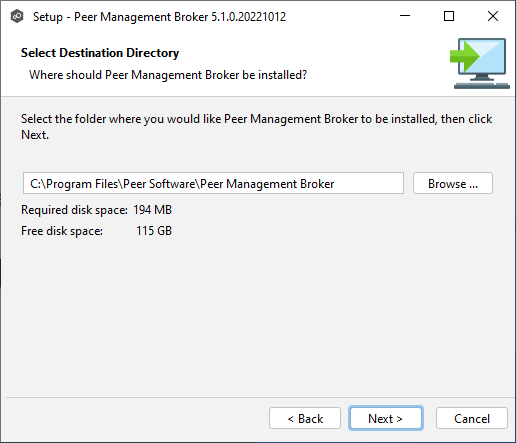Return to the previous step with Back
The width and height of the screenshot is (516, 443).
[x=305, y=418]
